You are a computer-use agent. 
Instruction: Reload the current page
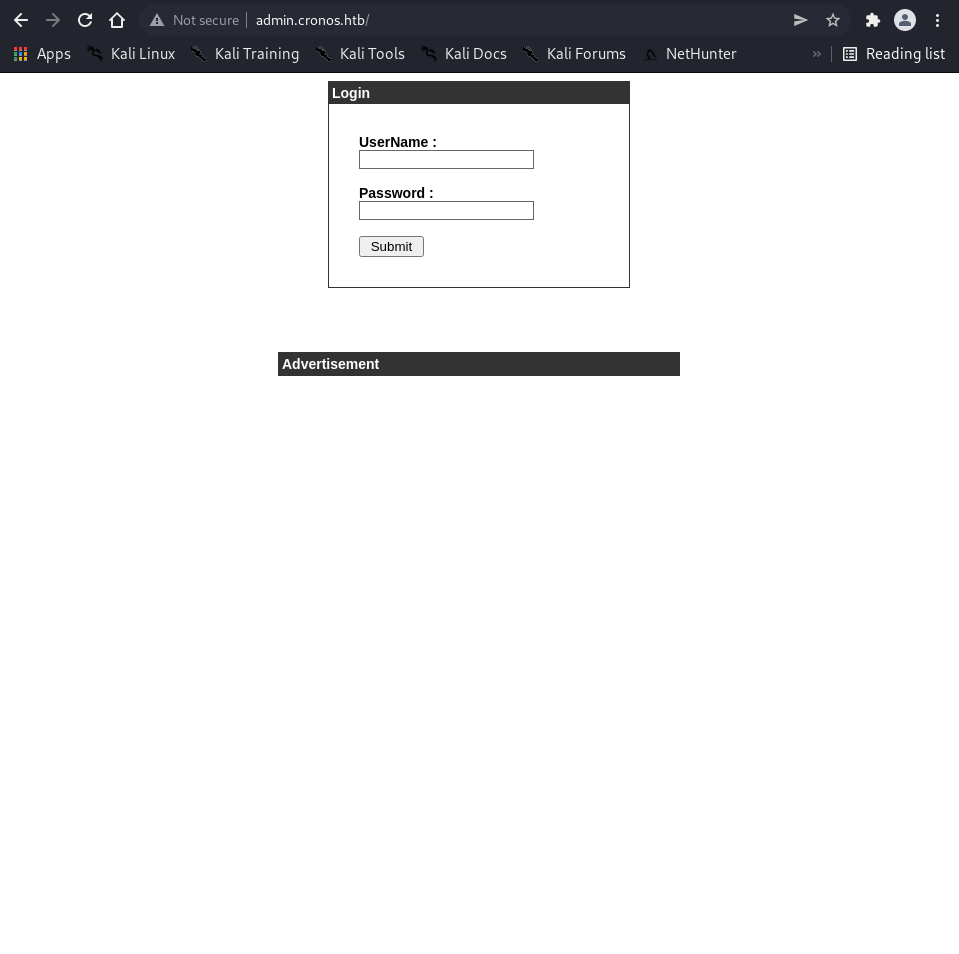click(x=85, y=20)
